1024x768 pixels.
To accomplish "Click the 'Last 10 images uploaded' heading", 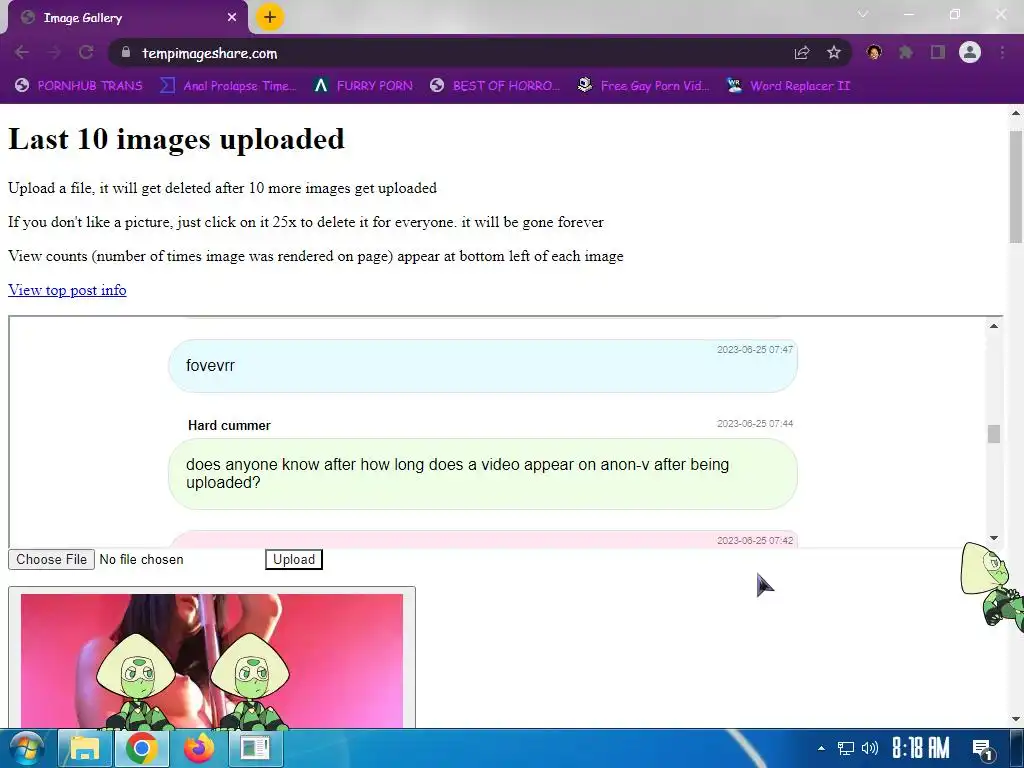I will [176, 139].
